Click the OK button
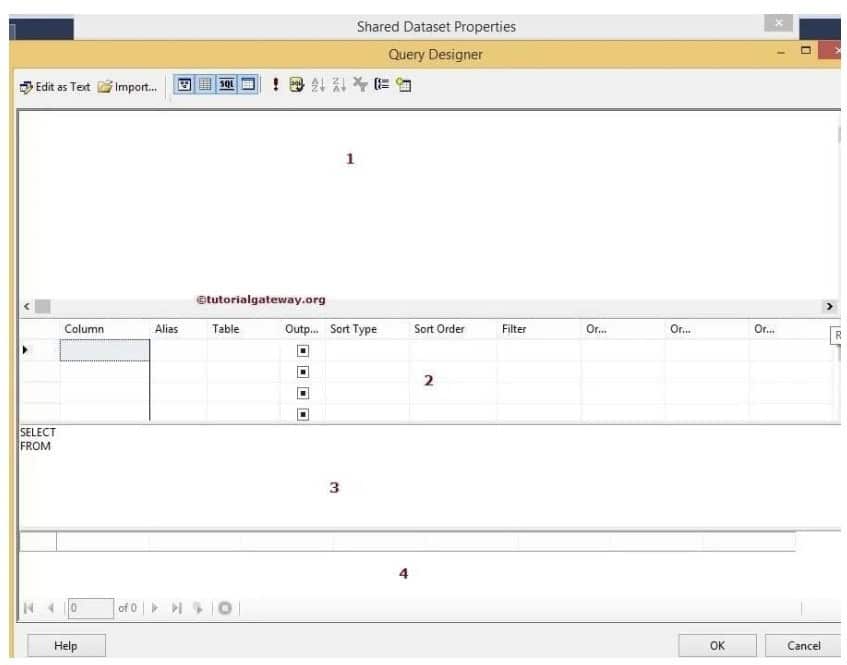 pyautogui.click(x=717, y=646)
